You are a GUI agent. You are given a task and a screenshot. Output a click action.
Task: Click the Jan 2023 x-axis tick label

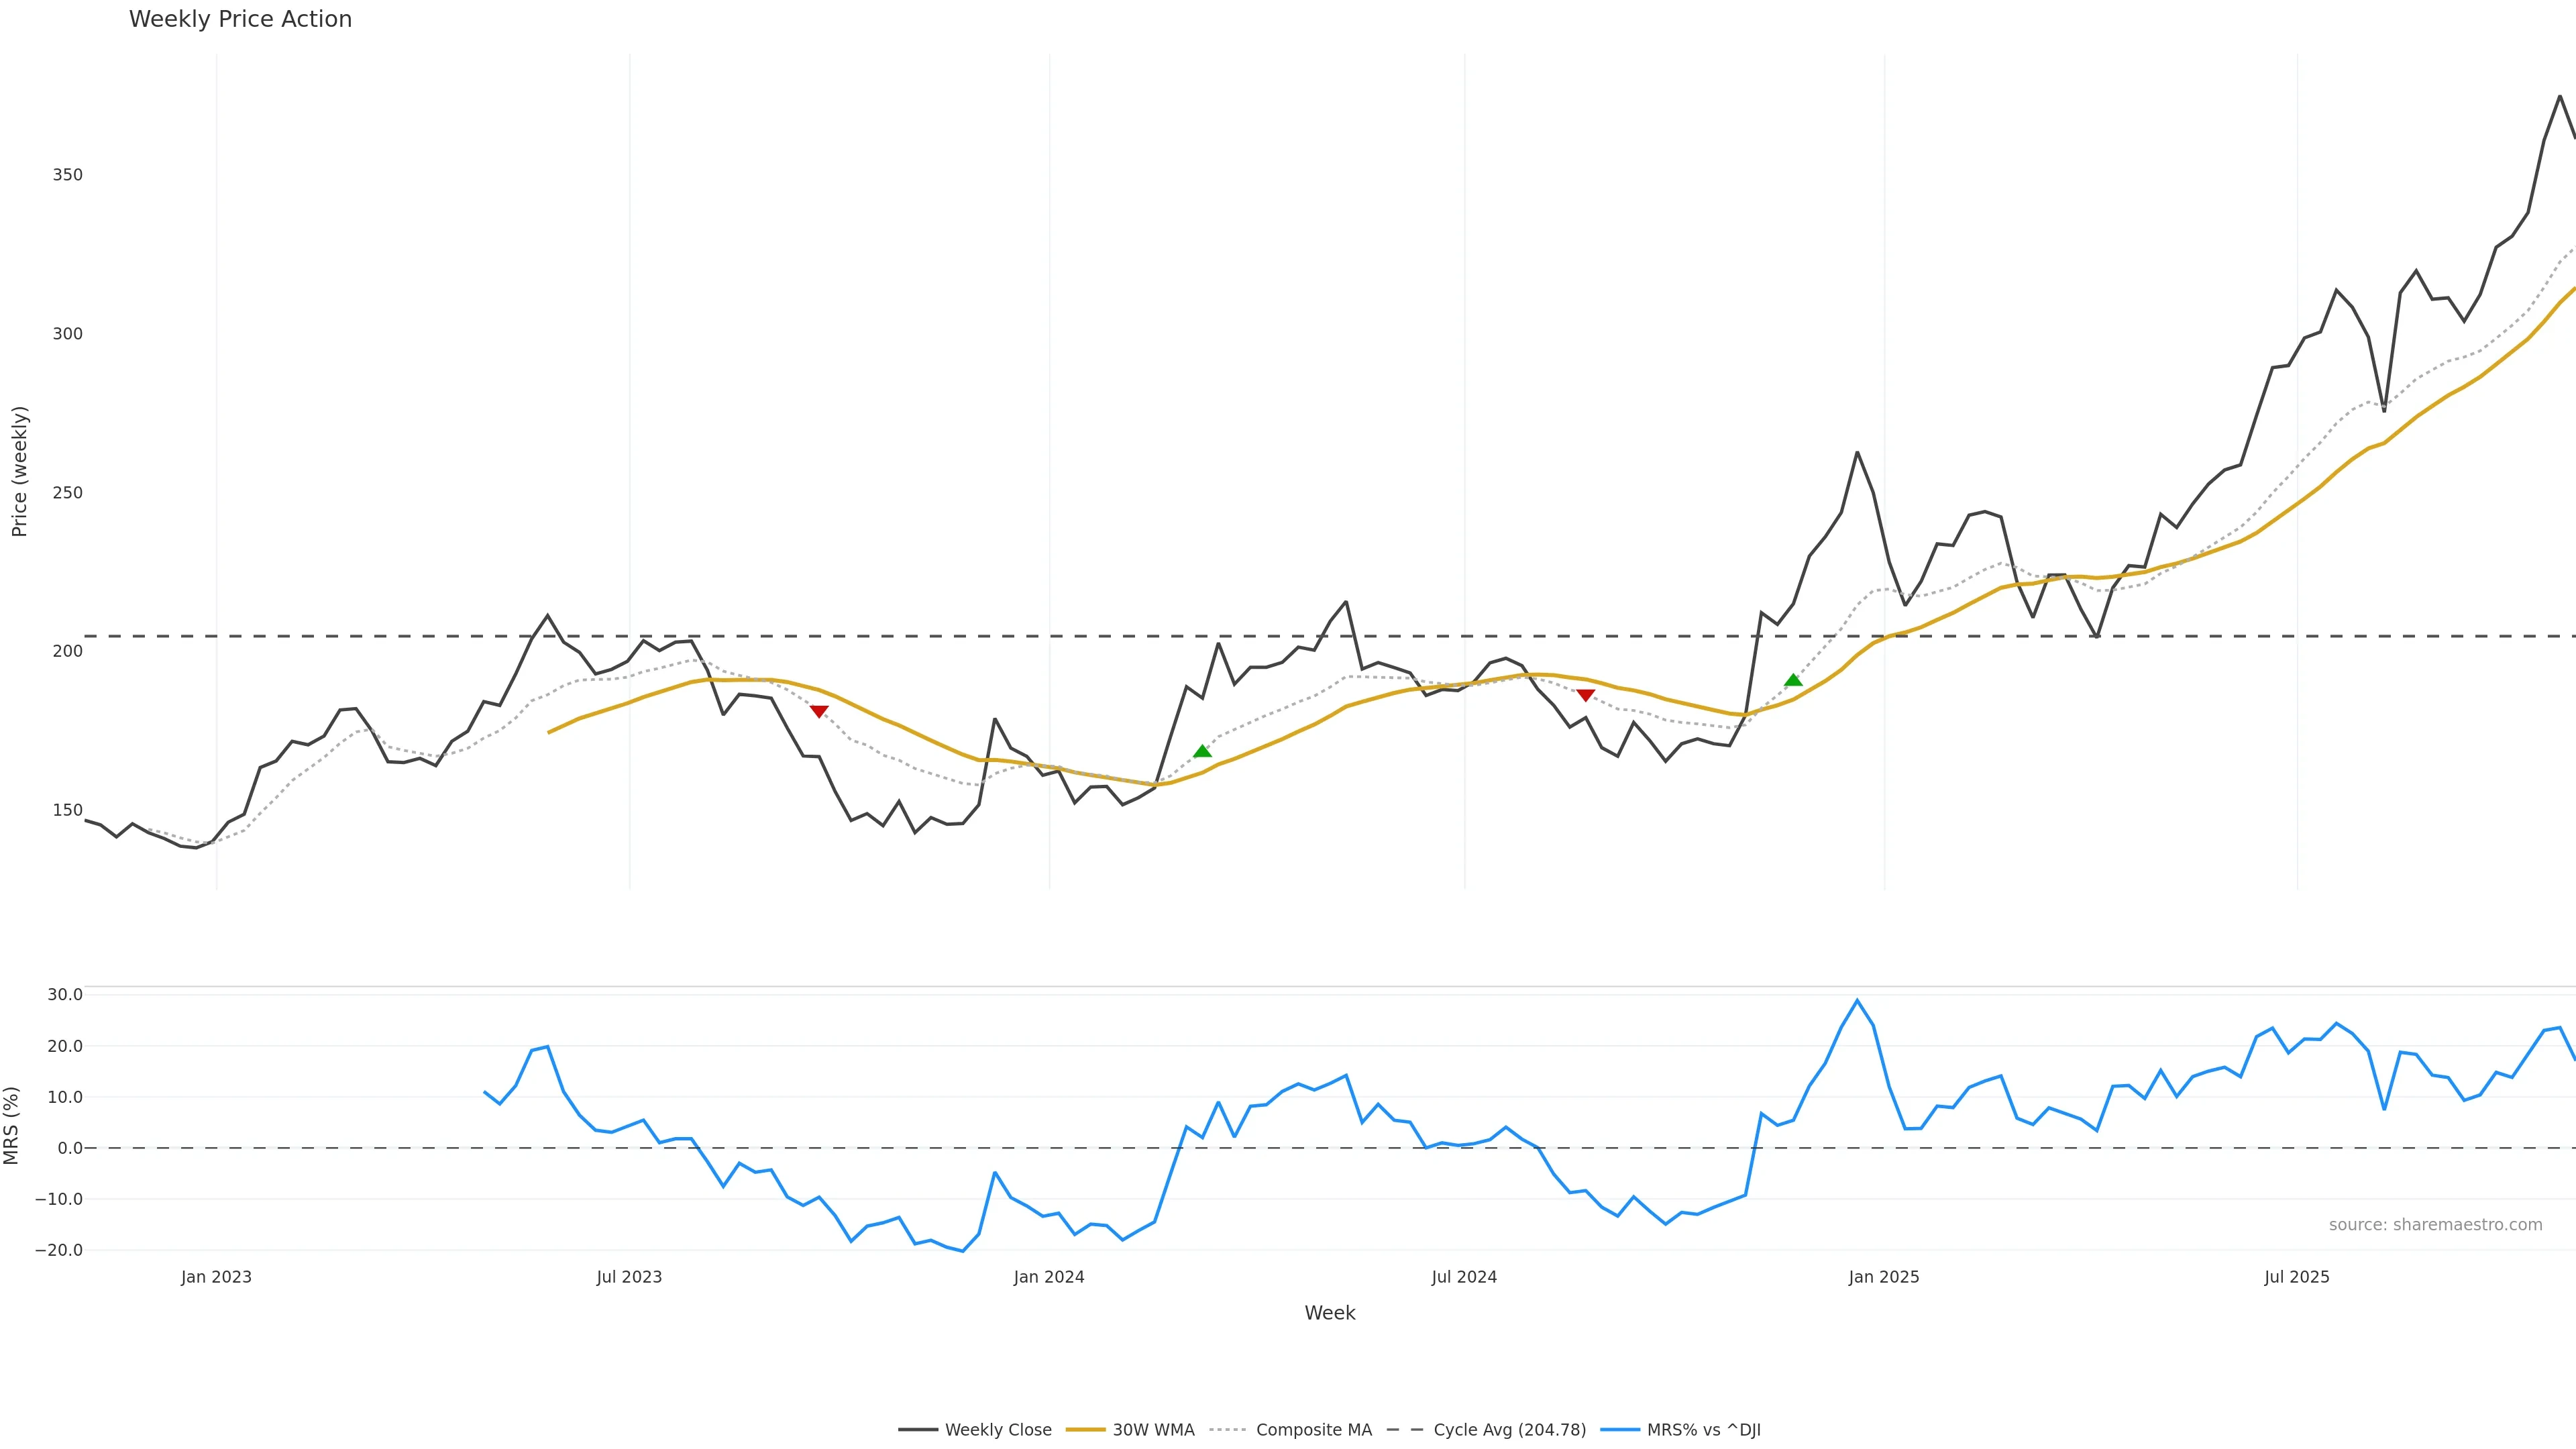tap(216, 1277)
